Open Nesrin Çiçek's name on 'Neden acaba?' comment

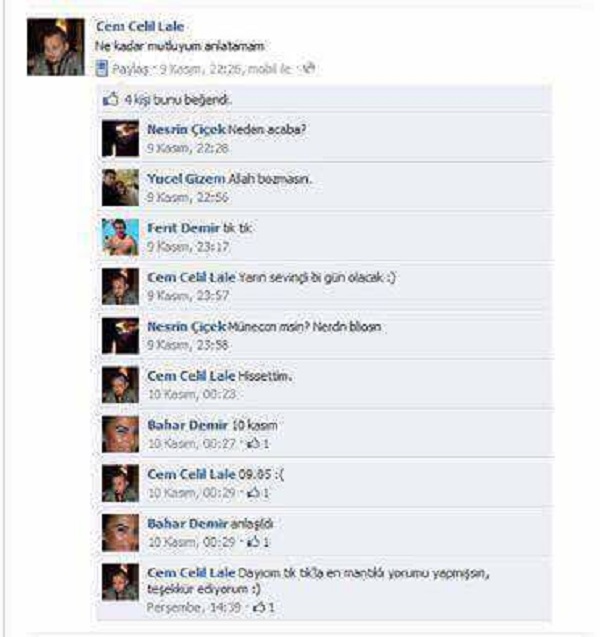186,130
